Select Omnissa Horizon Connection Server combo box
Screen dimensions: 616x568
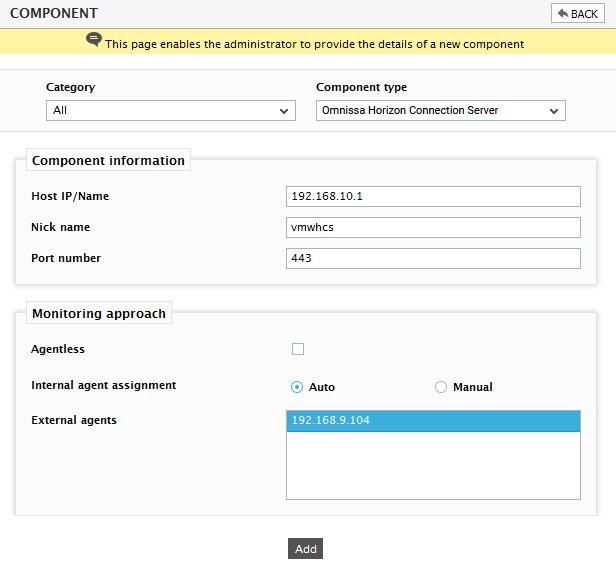click(x=440, y=110)
